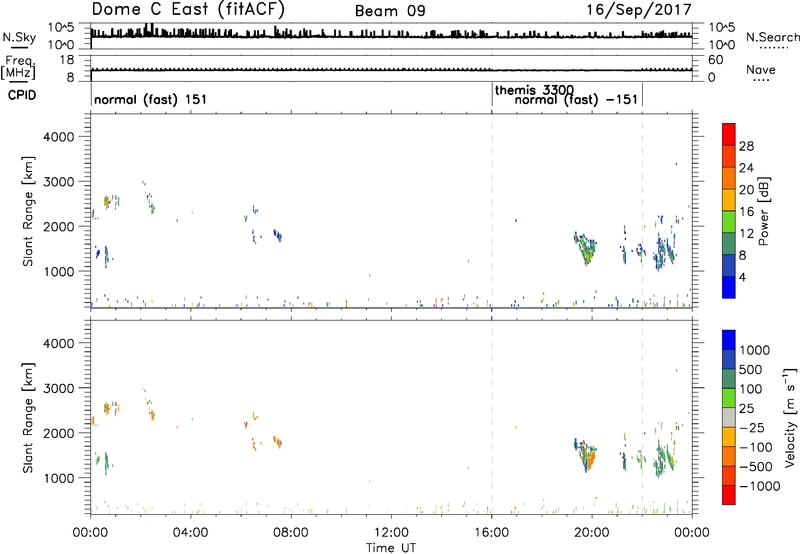Click the "N.Search" legend label

coord(772,37)
